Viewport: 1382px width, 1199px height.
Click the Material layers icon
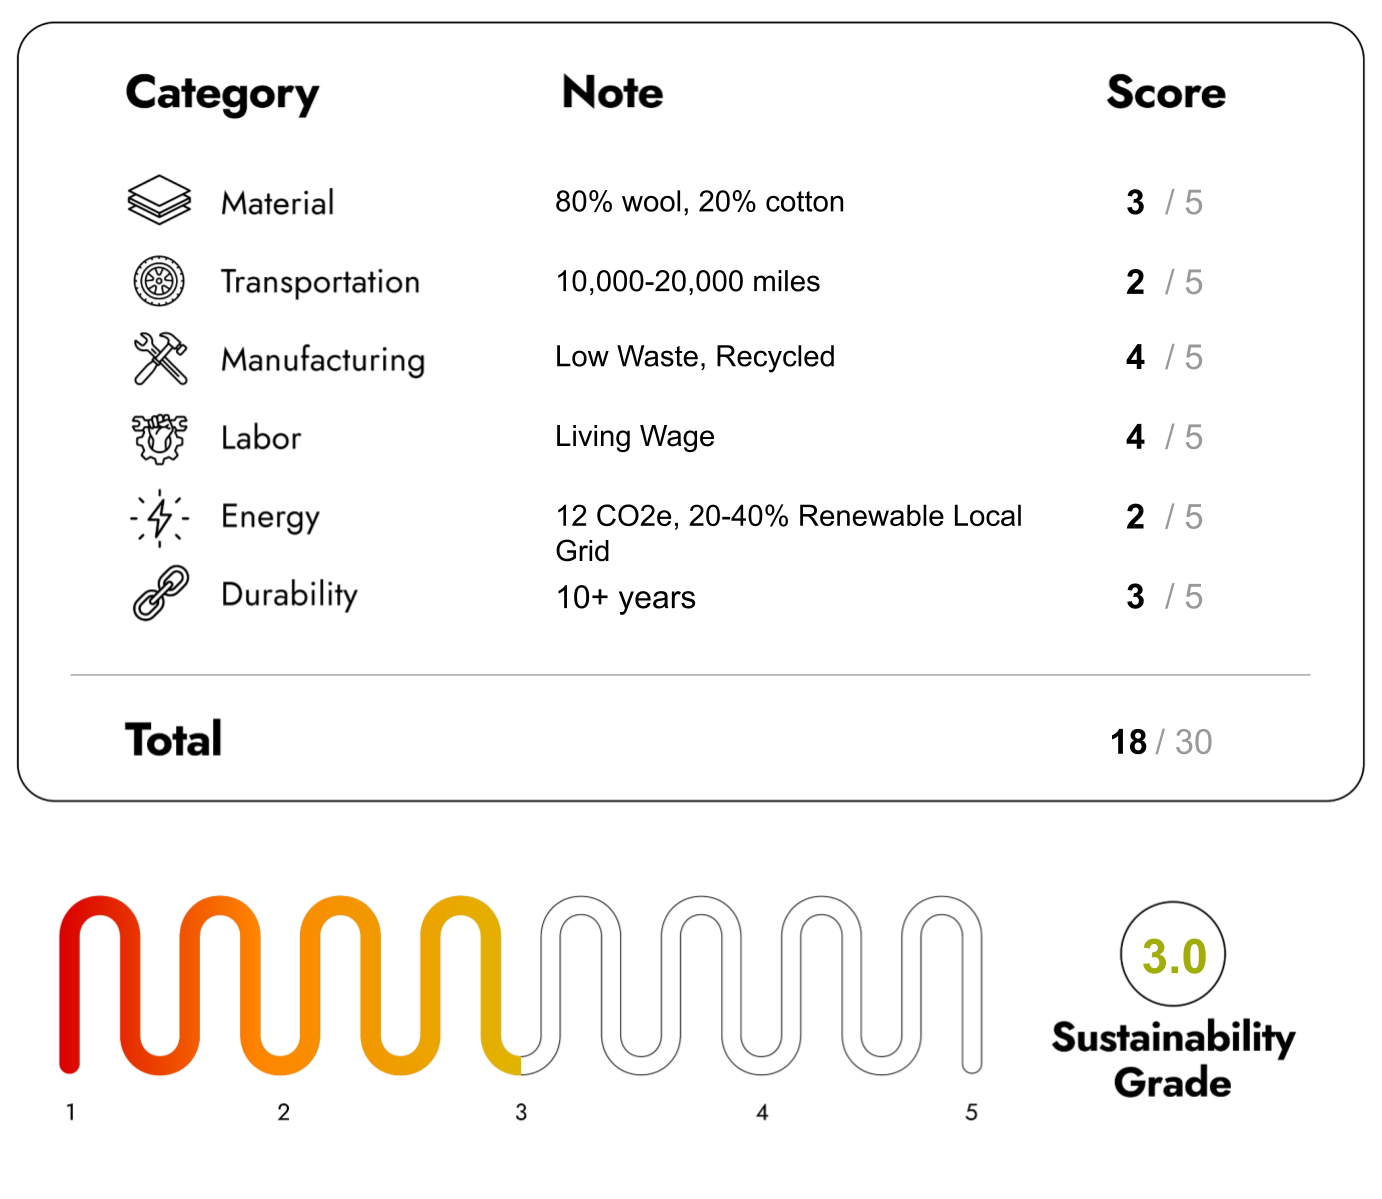159,200
